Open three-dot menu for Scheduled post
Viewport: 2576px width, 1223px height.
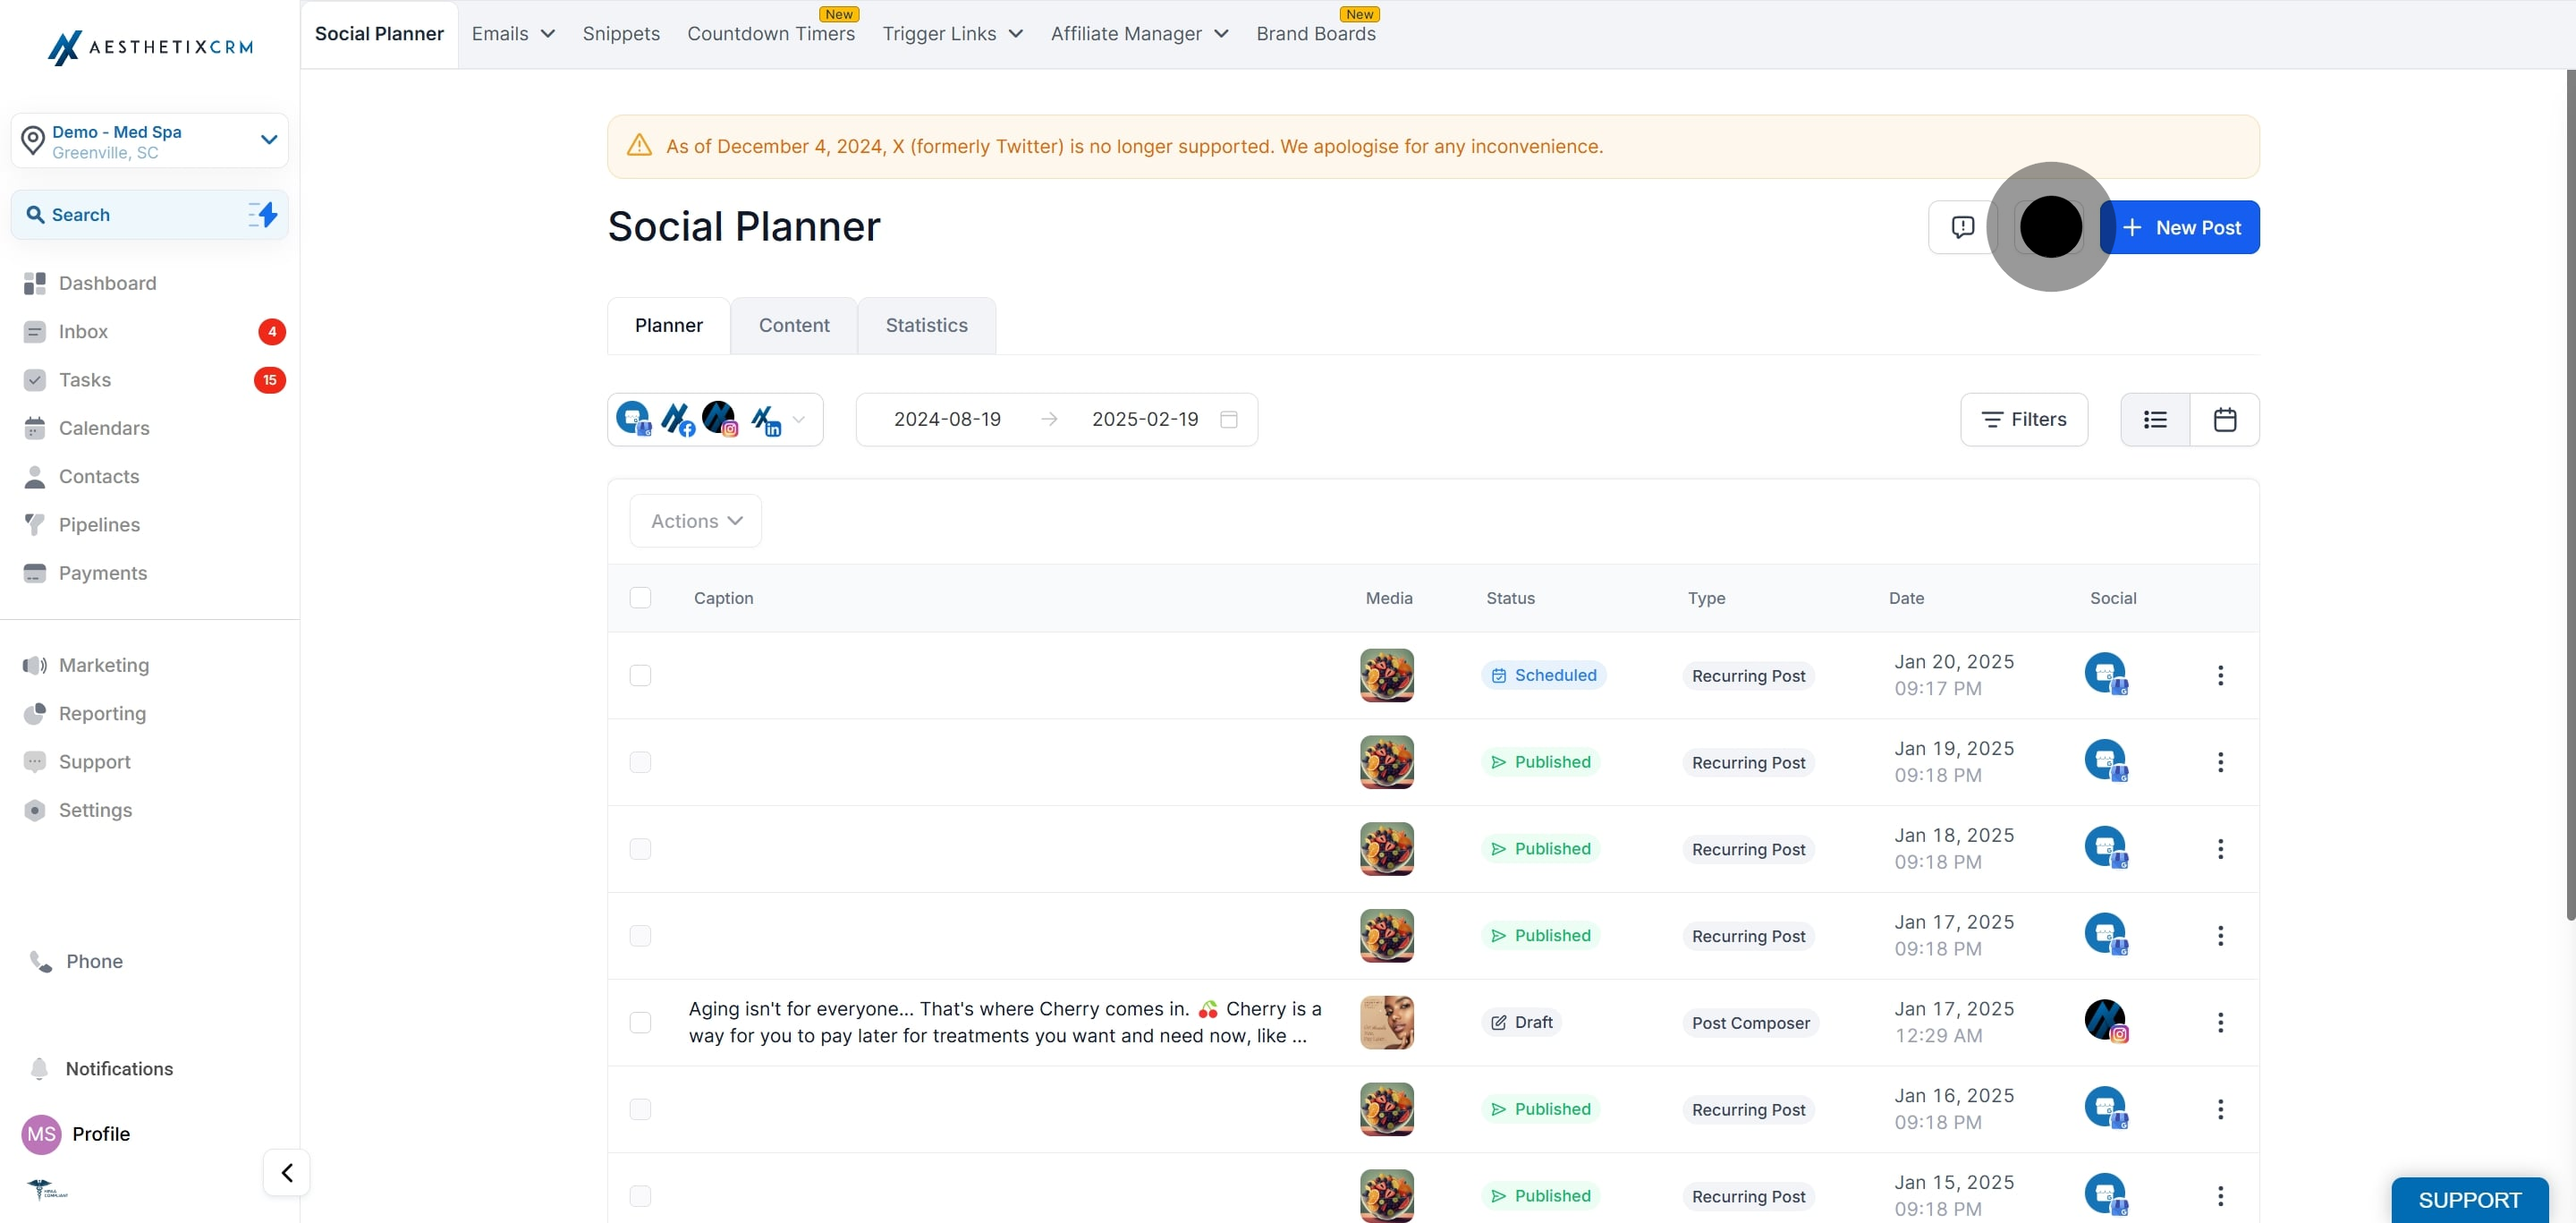2220,675
